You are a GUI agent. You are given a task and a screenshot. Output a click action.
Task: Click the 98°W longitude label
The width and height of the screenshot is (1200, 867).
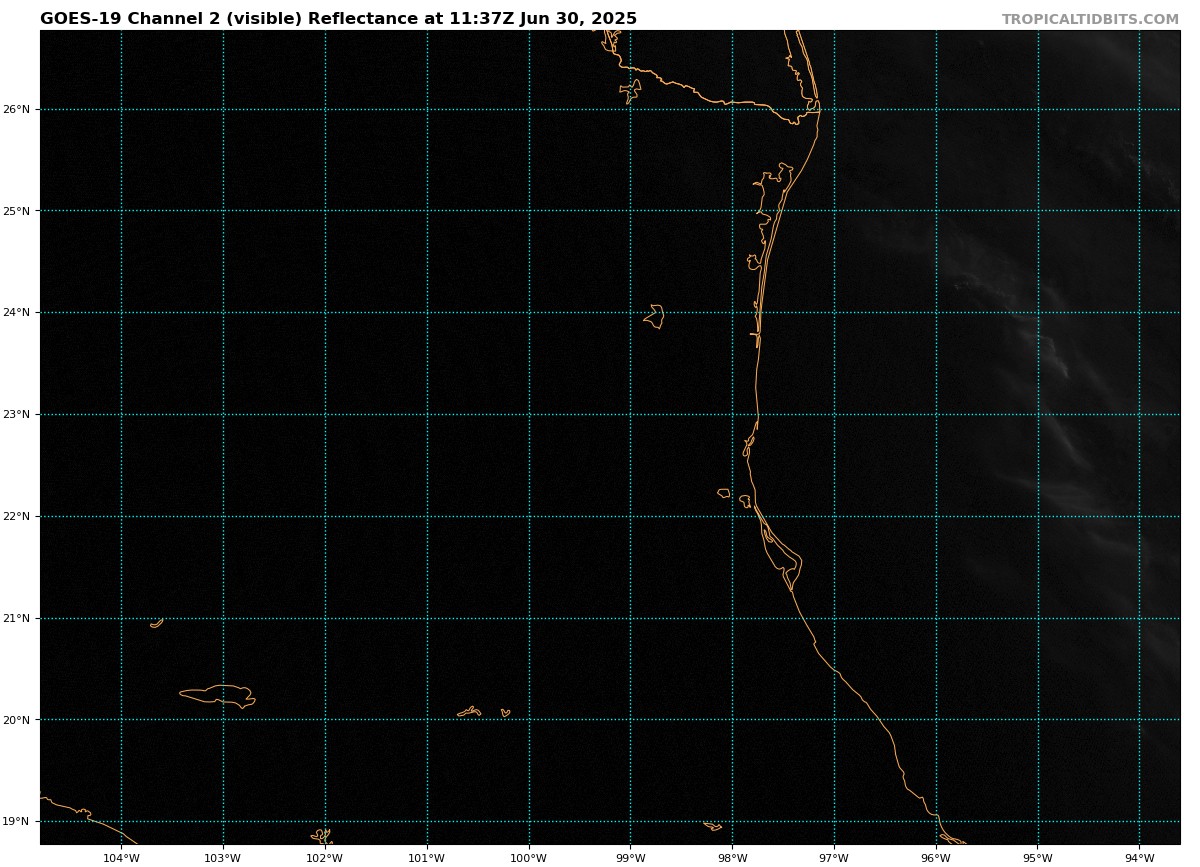click(732, 858)
